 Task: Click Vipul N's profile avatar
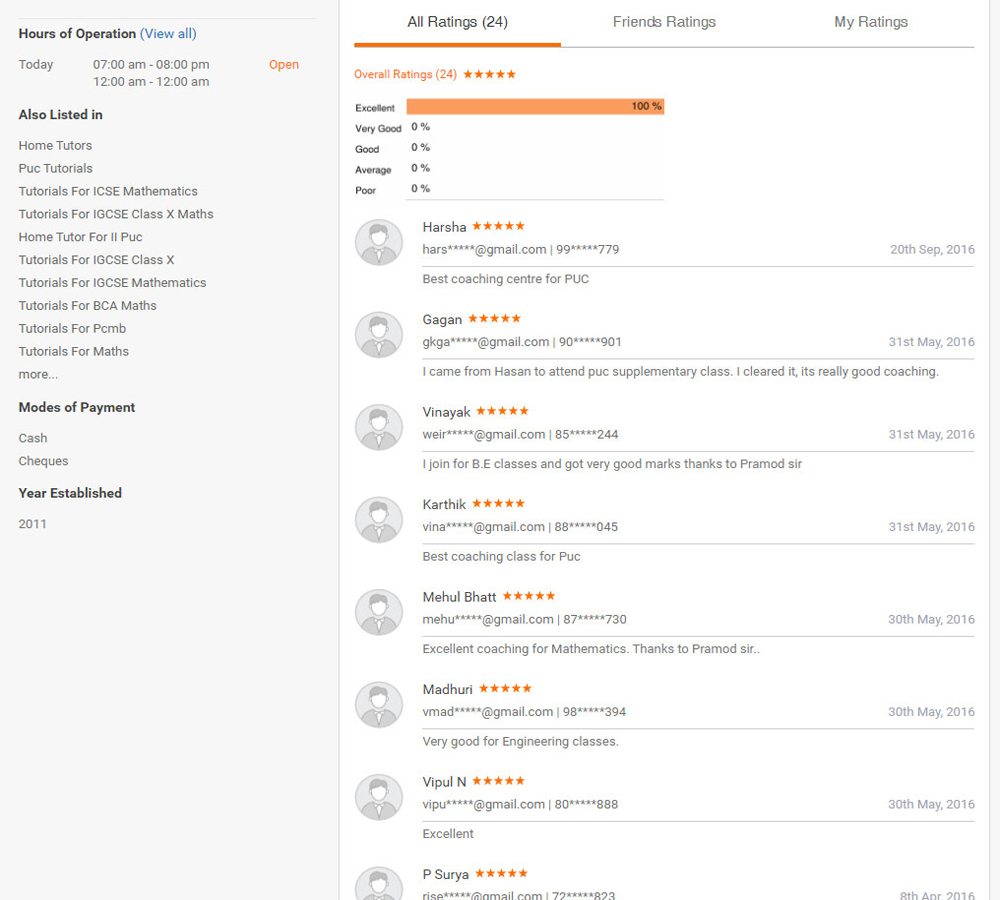379,797
